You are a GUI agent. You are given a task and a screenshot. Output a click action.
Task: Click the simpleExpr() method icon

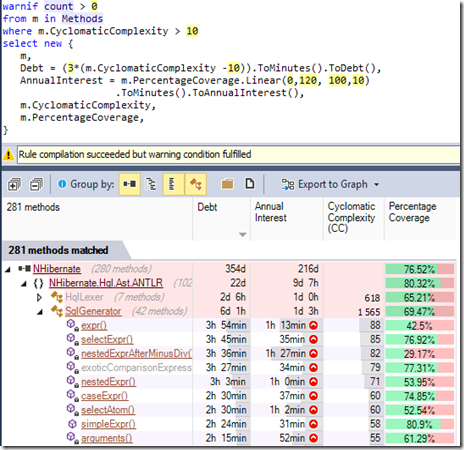(72, 424)
